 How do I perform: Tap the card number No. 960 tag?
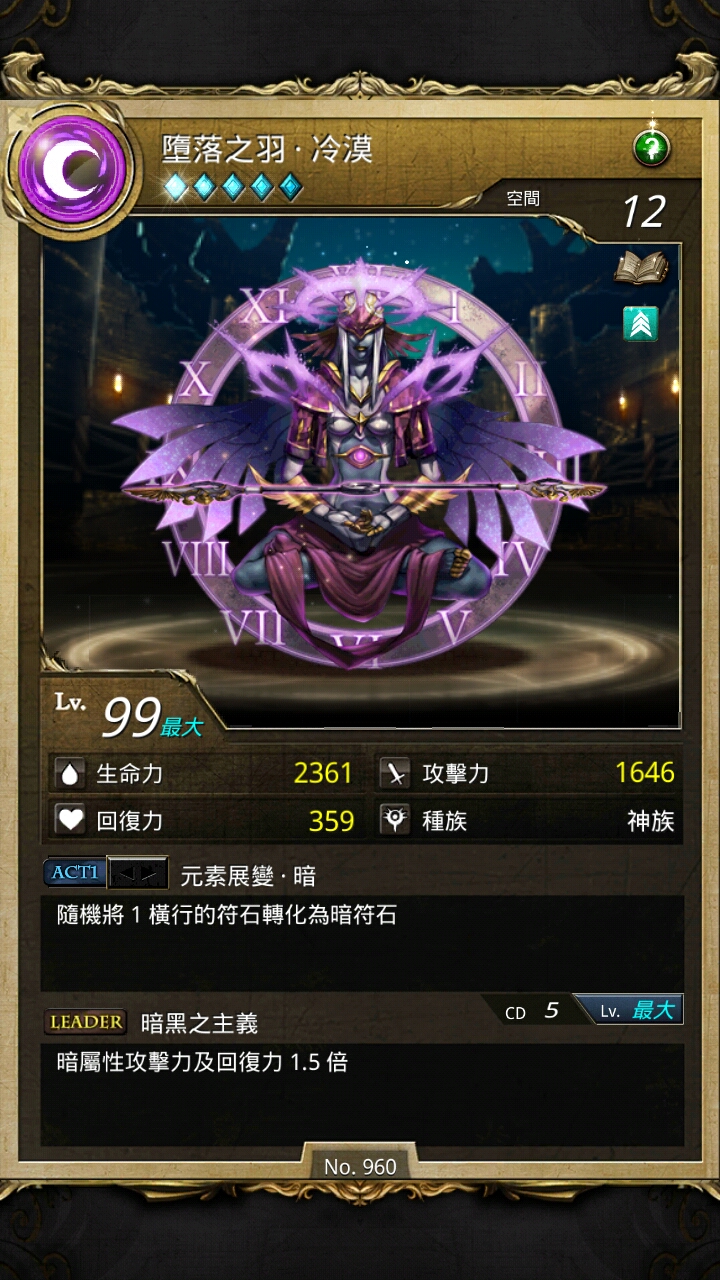(360, 1166)
